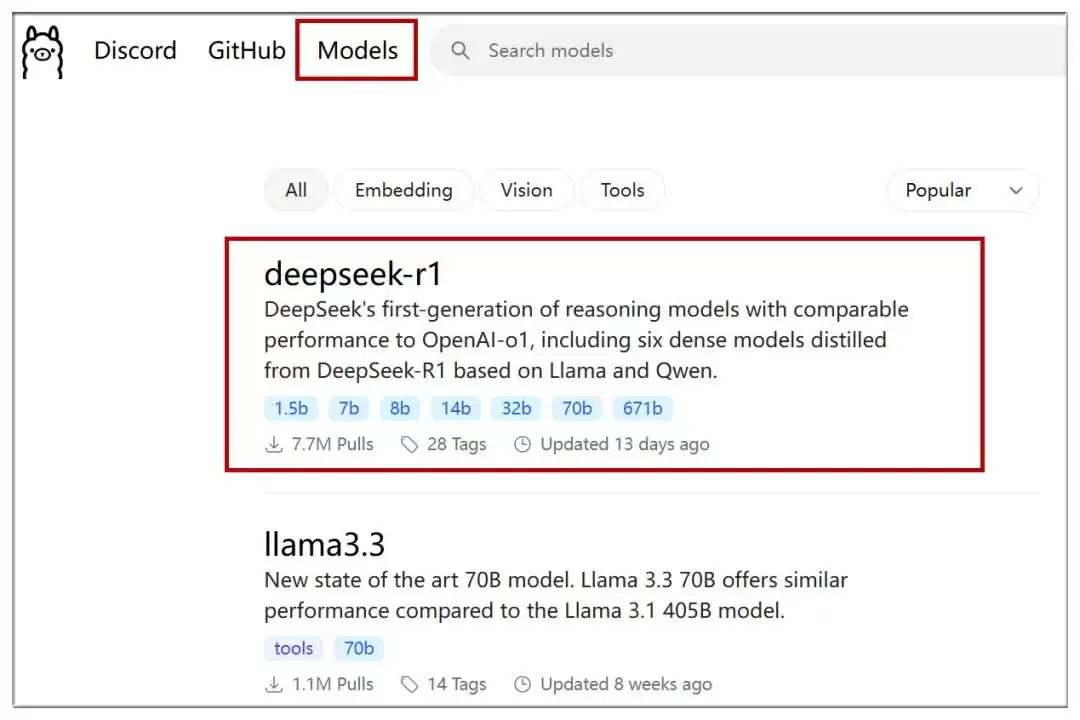1080x720 pixels.
Task: Go to the GitHub nav link
Action: click(x=246, y=50)
